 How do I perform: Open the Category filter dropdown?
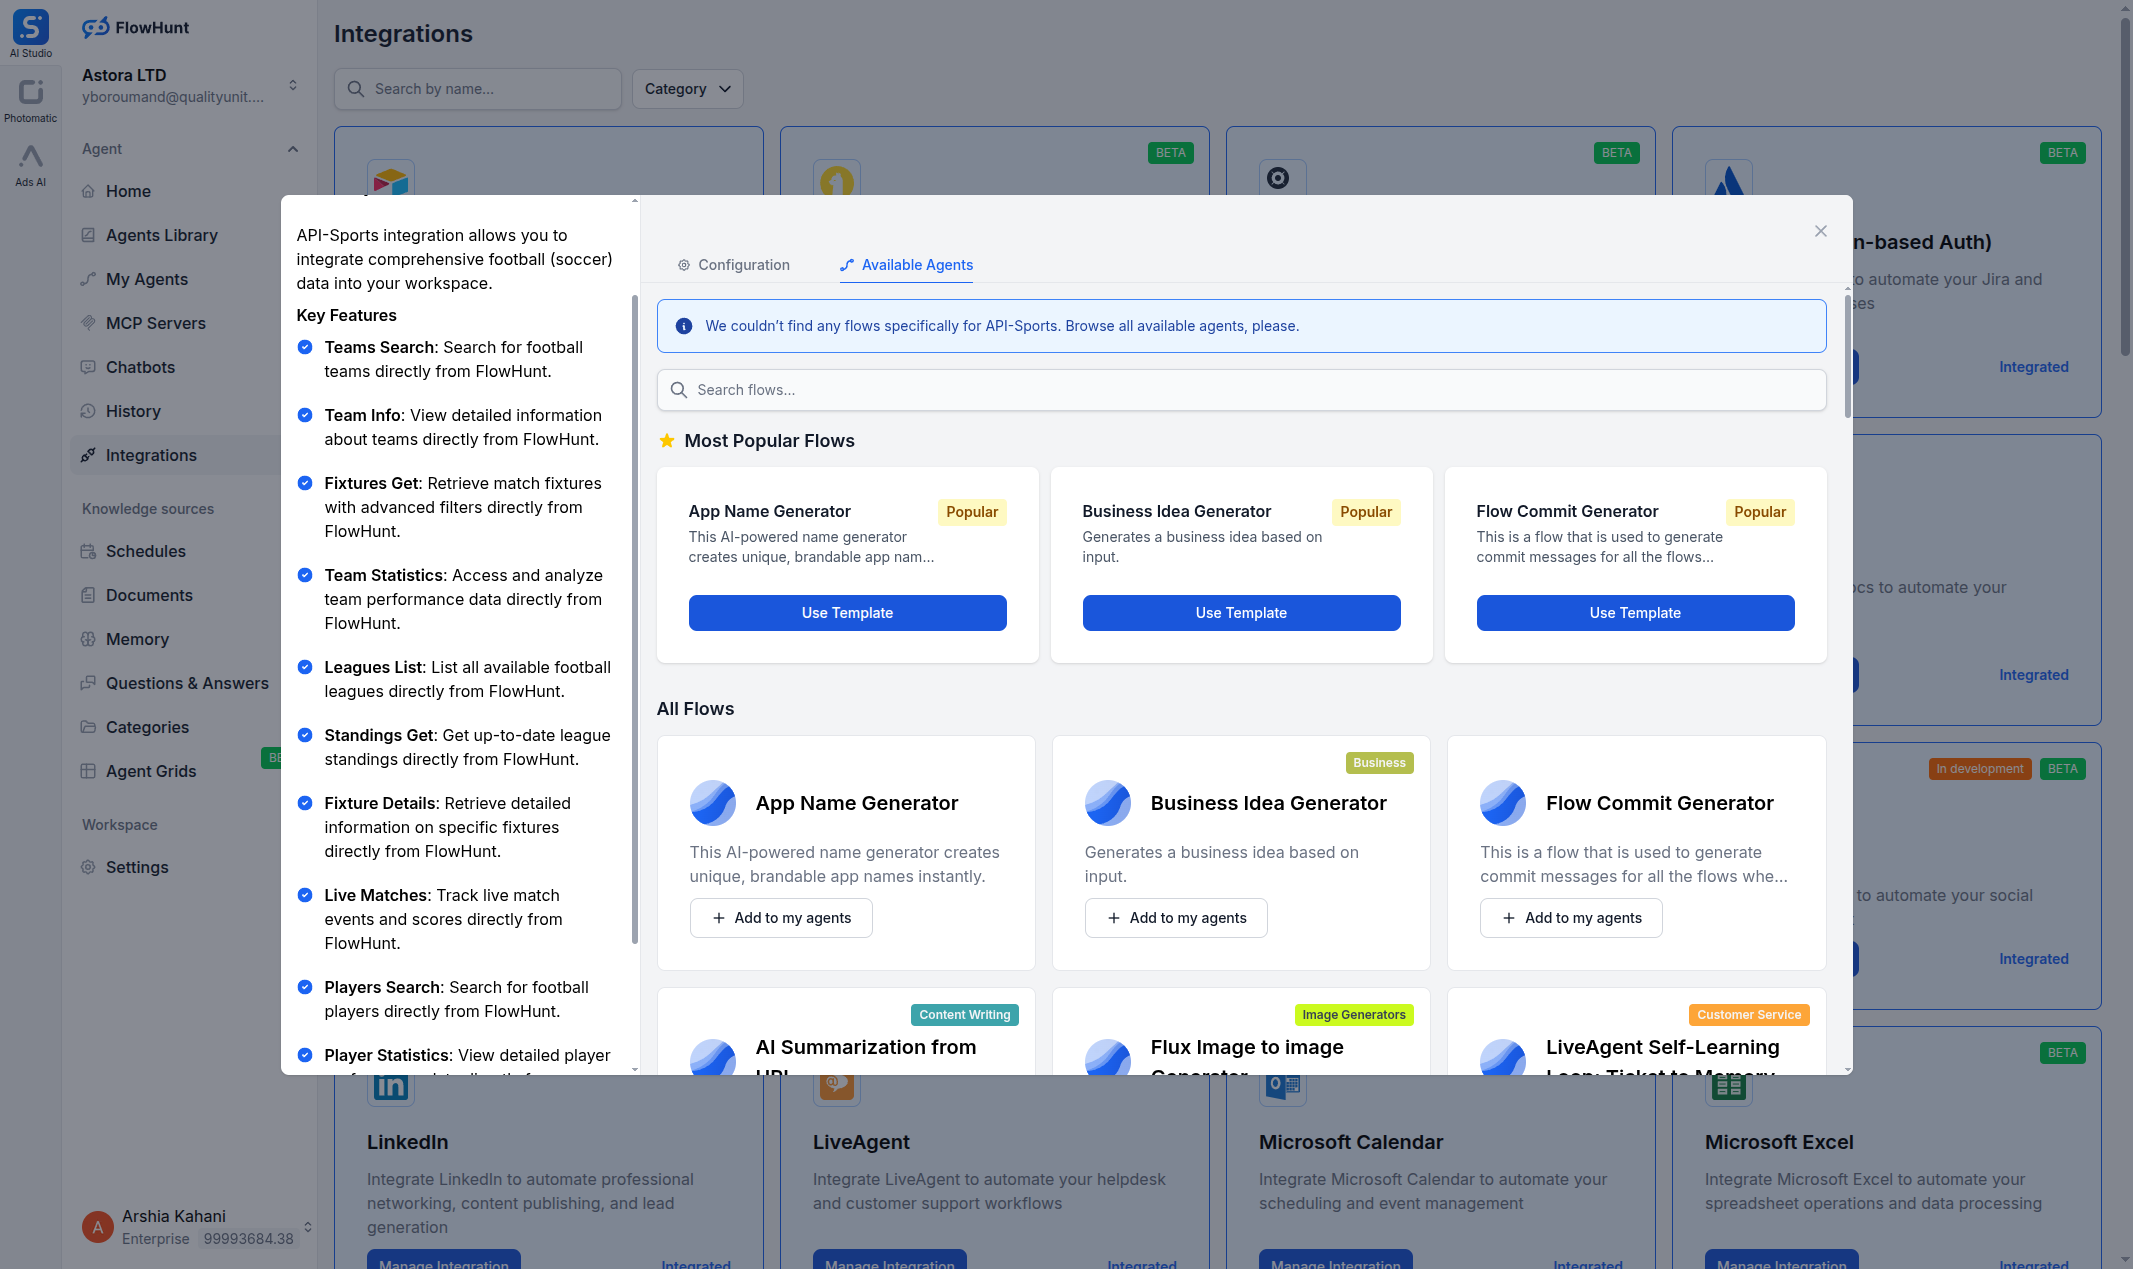coord(687,89)
